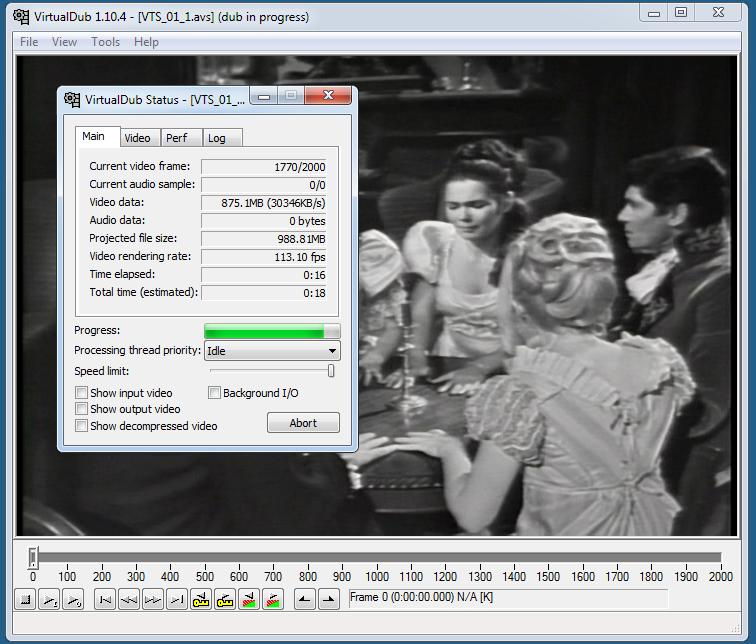Open the Log tab
Screen dimensions: 756x644
click(217, 138)
